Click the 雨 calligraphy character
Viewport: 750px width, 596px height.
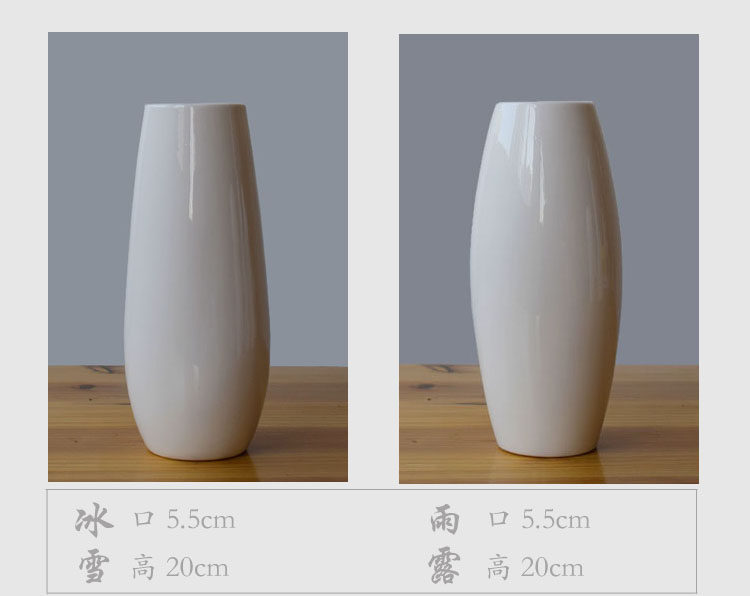click(445, 519)
